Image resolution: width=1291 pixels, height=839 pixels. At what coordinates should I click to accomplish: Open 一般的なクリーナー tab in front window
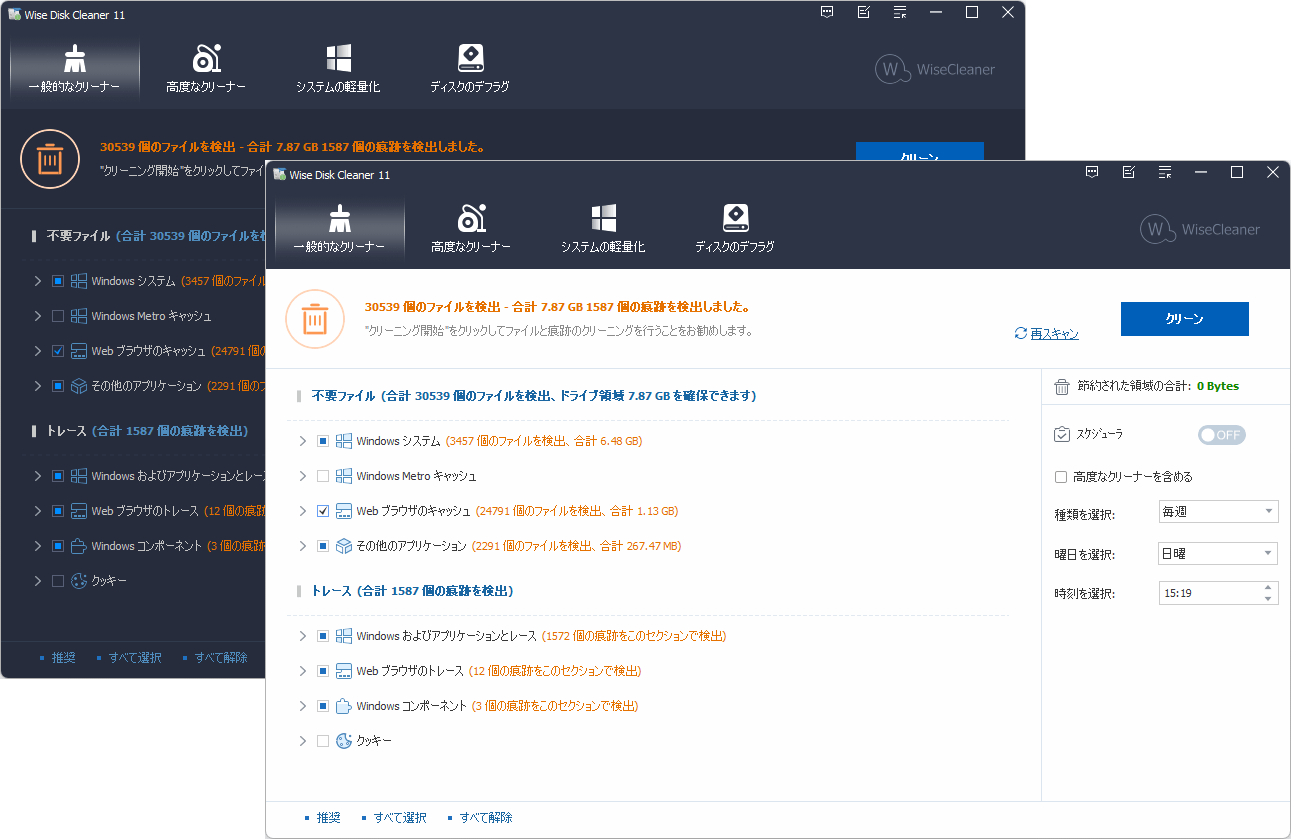(x=339, y=228)
